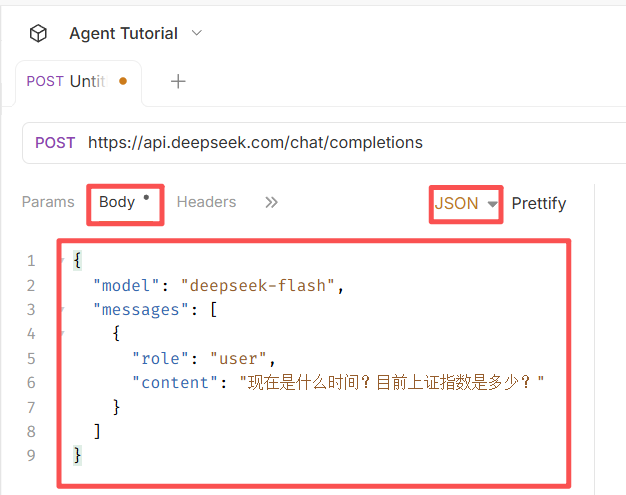Place cursor at closing brace on line 9
Image resolution: width=626 pixels, height=495 pixels.
77,455
